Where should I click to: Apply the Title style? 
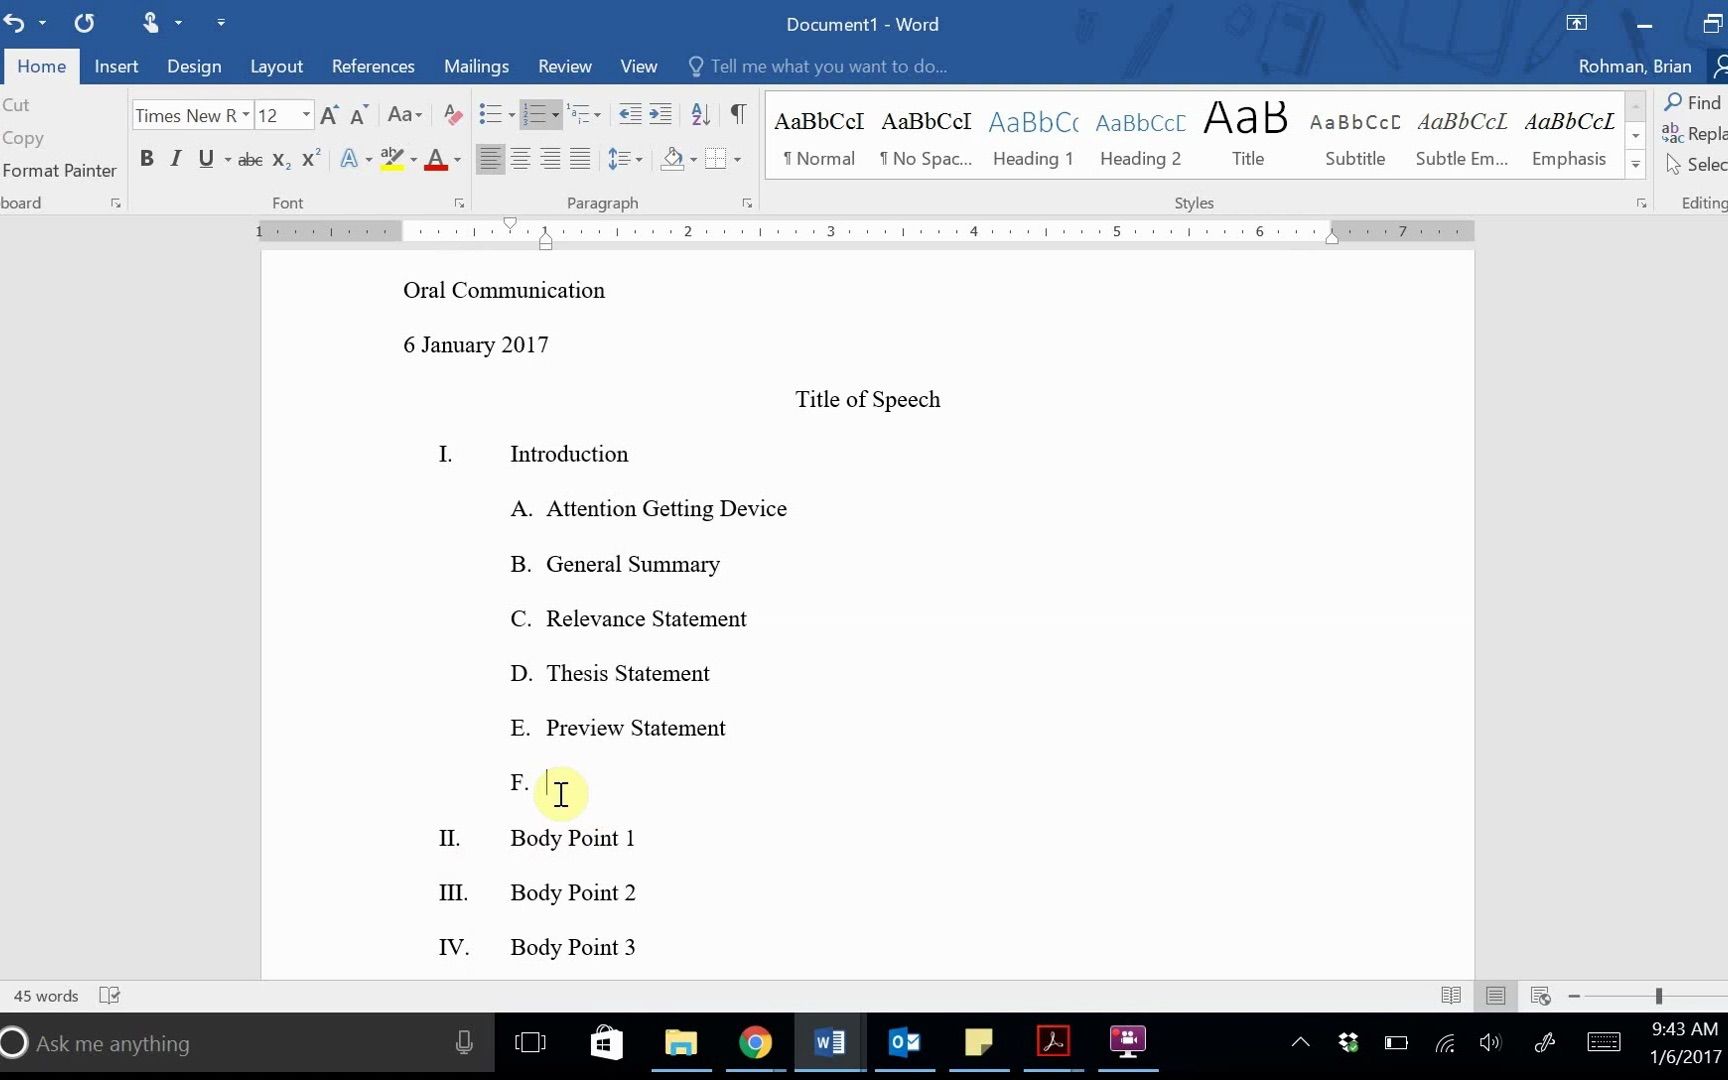pyautogui.click(x=1247, y=137)
